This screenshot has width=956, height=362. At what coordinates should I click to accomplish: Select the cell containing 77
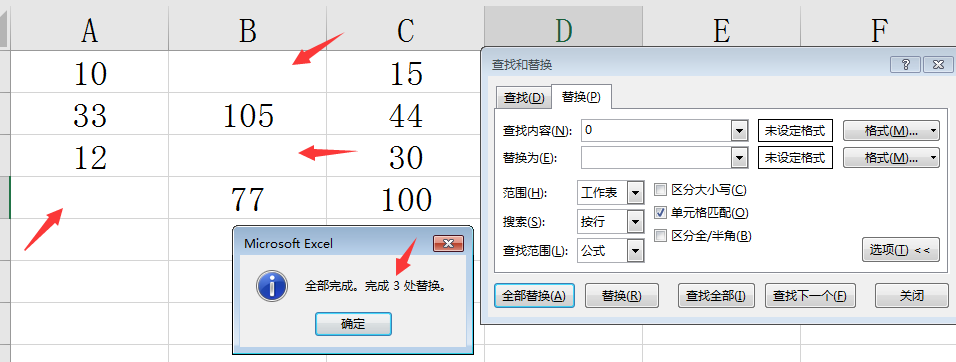click(x=248, y=198)
